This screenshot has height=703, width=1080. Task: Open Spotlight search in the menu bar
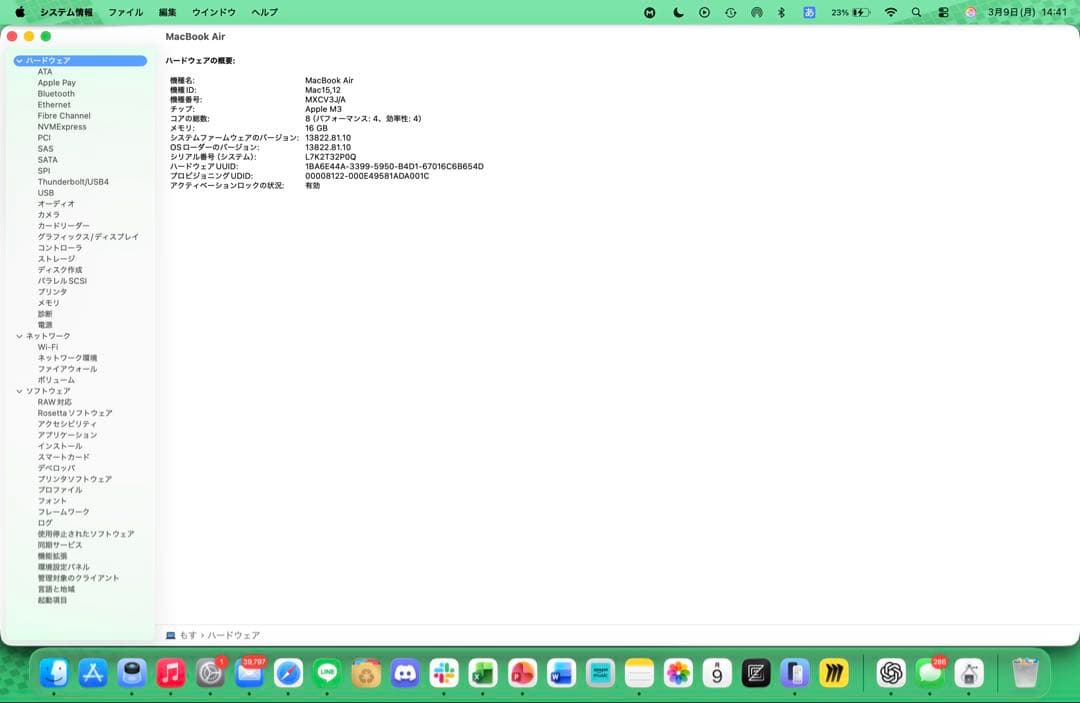click(x=916, y=12)
